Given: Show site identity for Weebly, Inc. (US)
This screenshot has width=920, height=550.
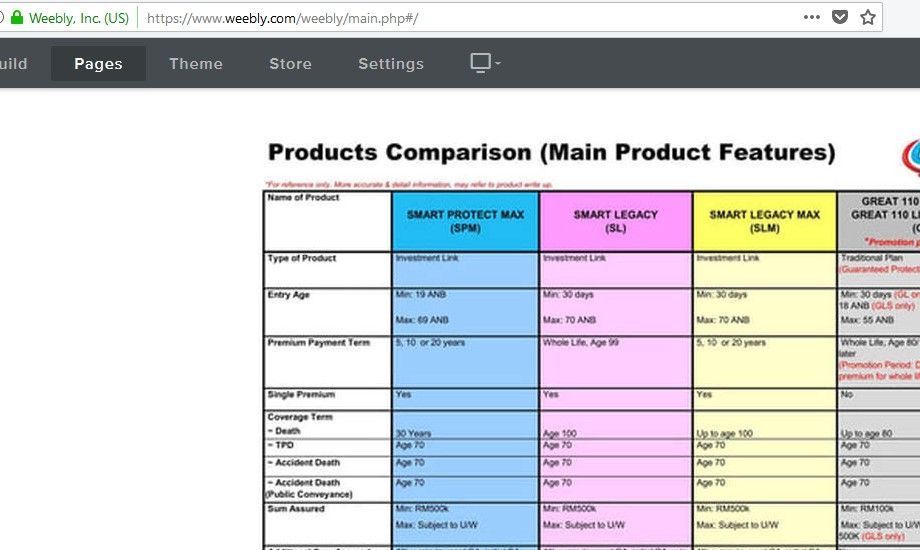Looking at the screenshot, I should (x=78, y=18).
